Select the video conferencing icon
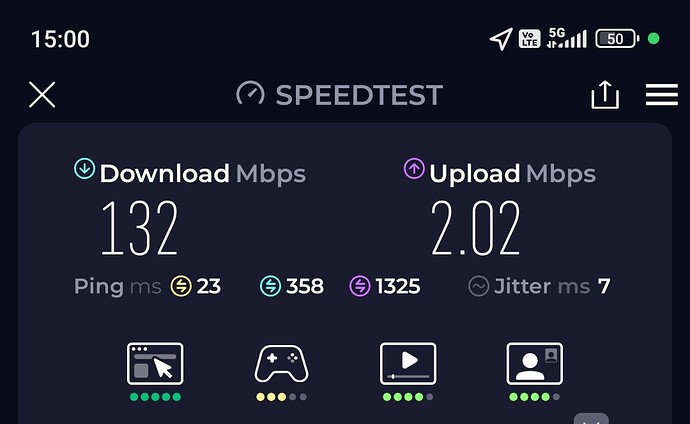 click(534, 364)
